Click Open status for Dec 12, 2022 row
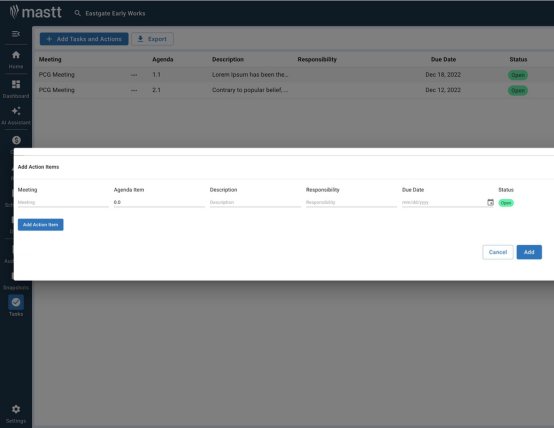Screen dimensions: 554x428 click(518, 90)
